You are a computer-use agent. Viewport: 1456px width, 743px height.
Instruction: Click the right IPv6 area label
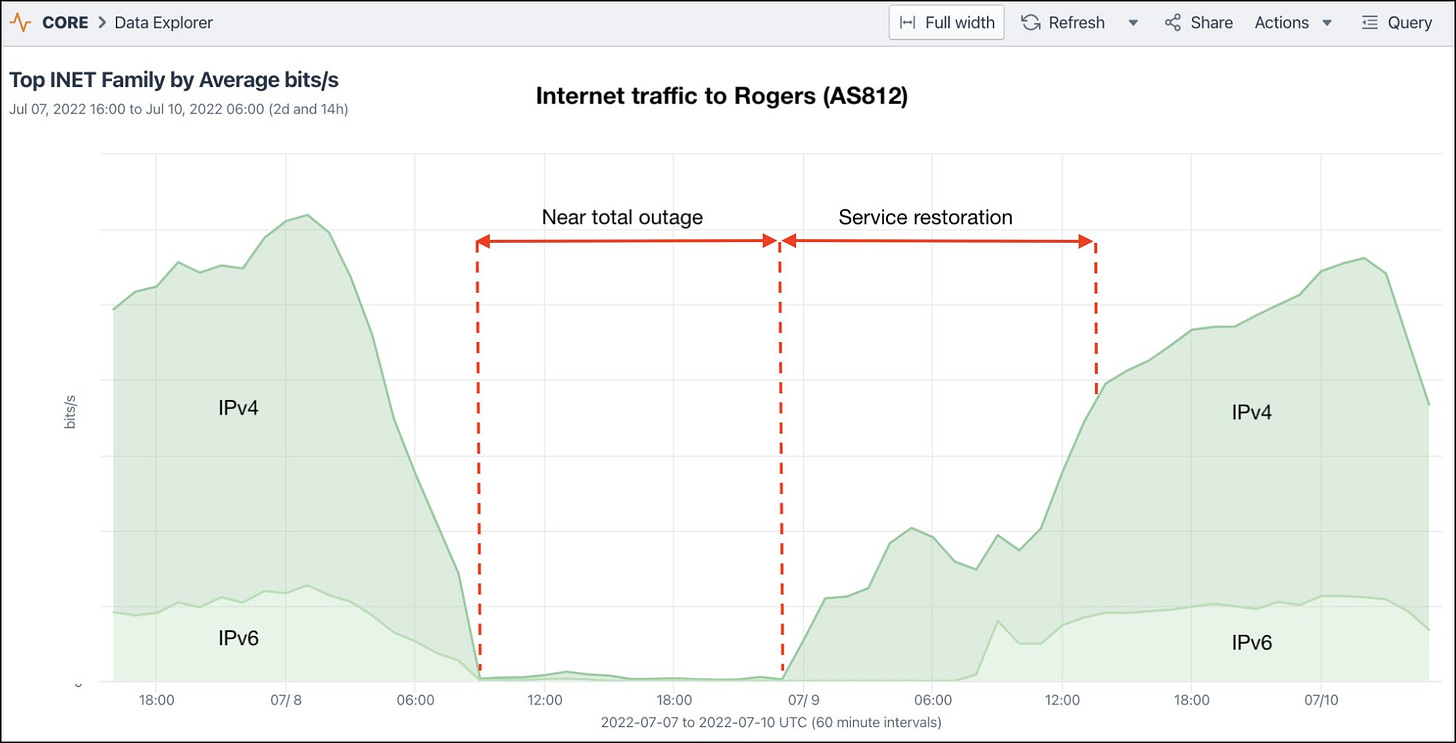(x=1252, y=643)
